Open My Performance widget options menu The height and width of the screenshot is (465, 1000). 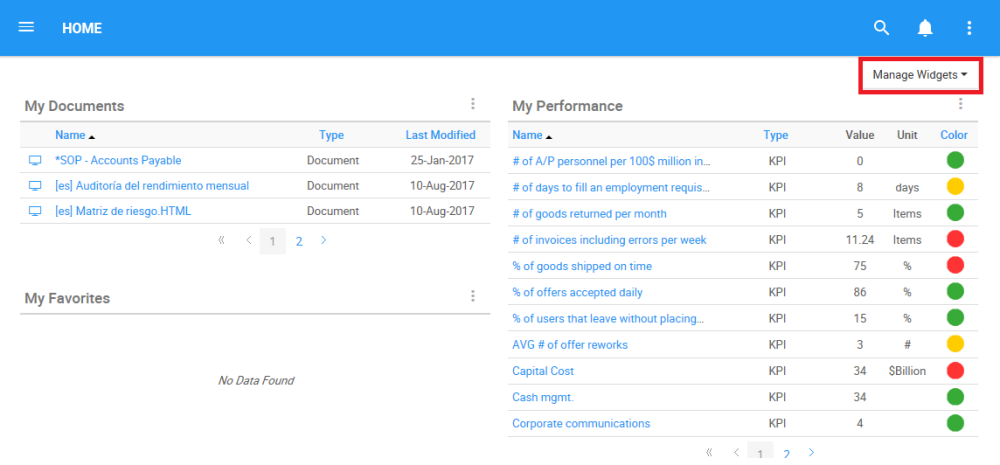tap(960, 104)
